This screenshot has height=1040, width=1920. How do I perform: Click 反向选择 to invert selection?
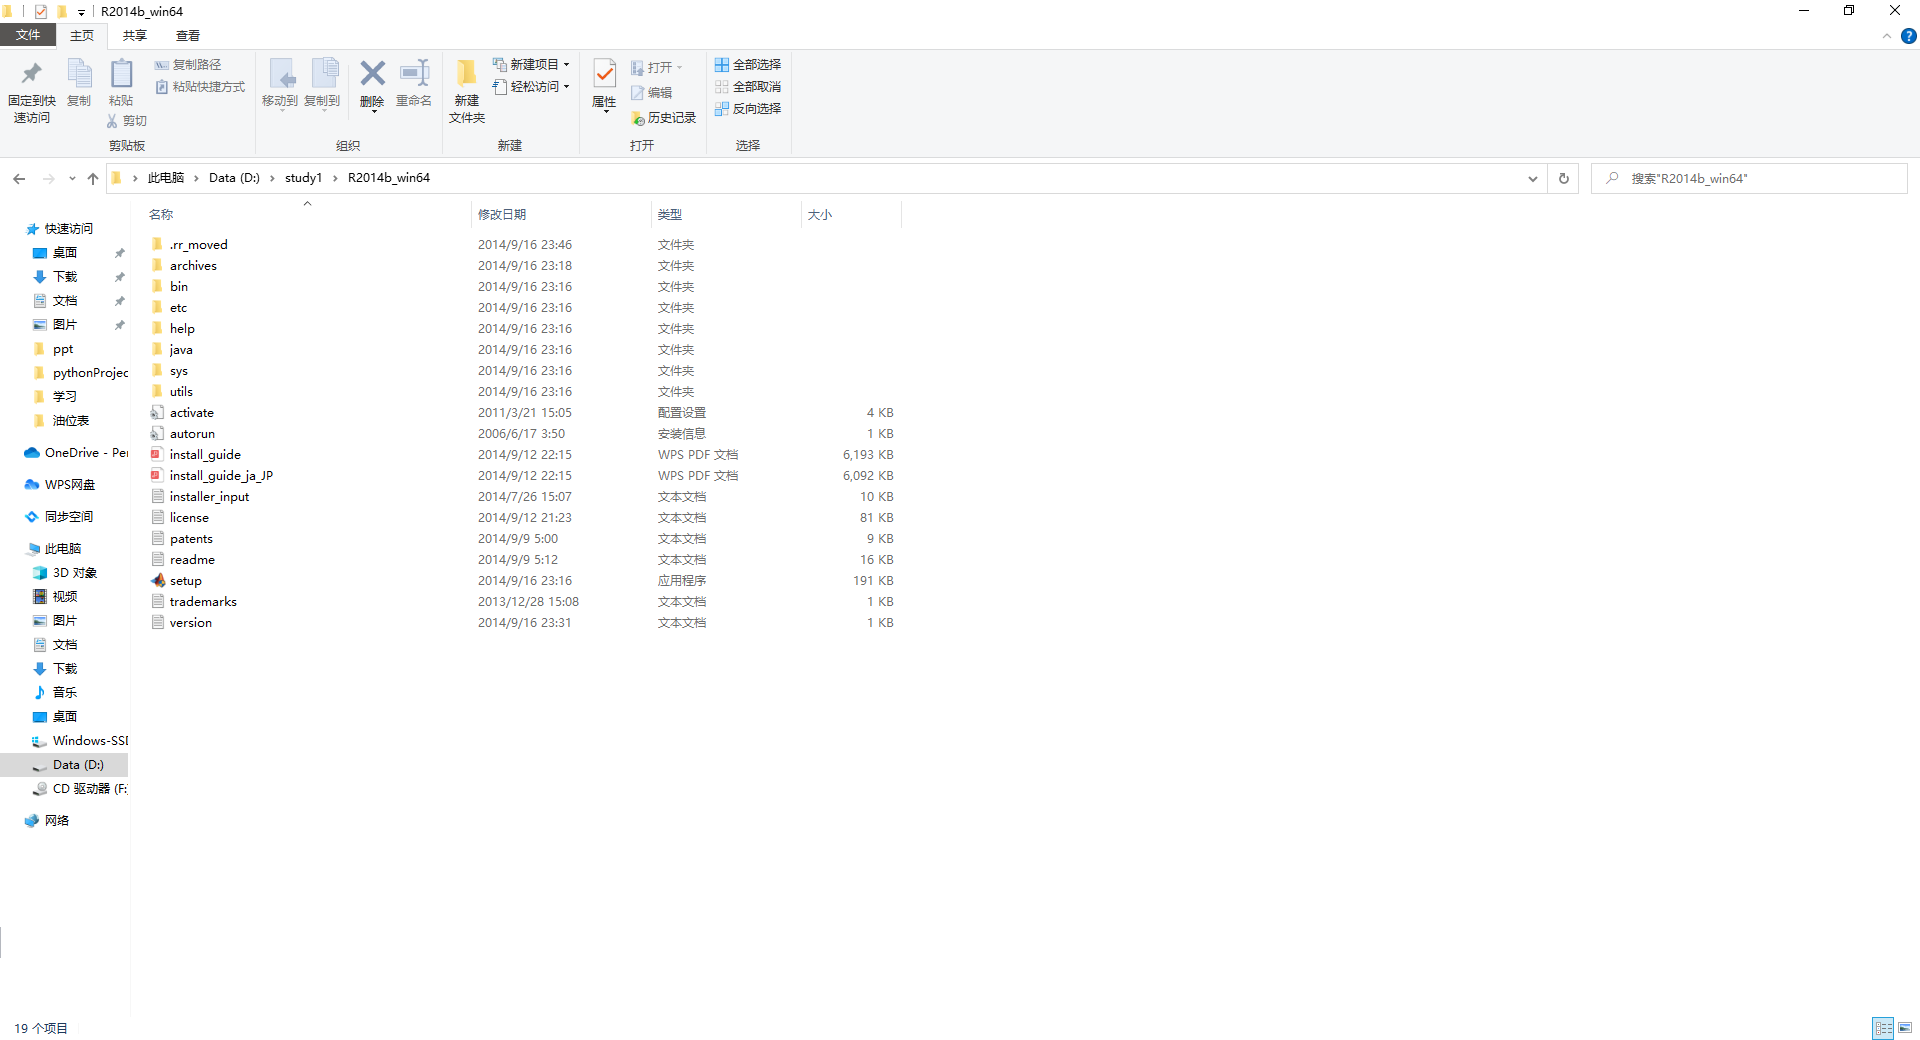click(x=748, y=109)
